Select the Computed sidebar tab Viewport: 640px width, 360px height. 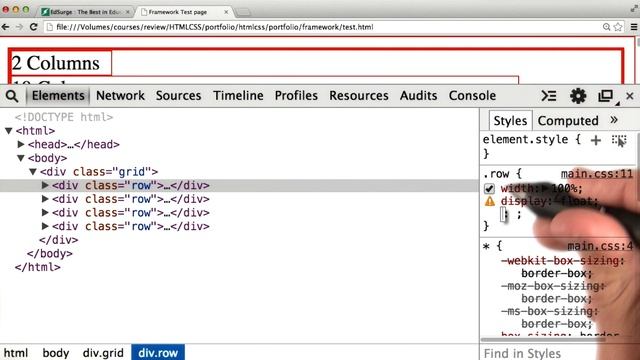pyautogui.click(x=568, y=121)
